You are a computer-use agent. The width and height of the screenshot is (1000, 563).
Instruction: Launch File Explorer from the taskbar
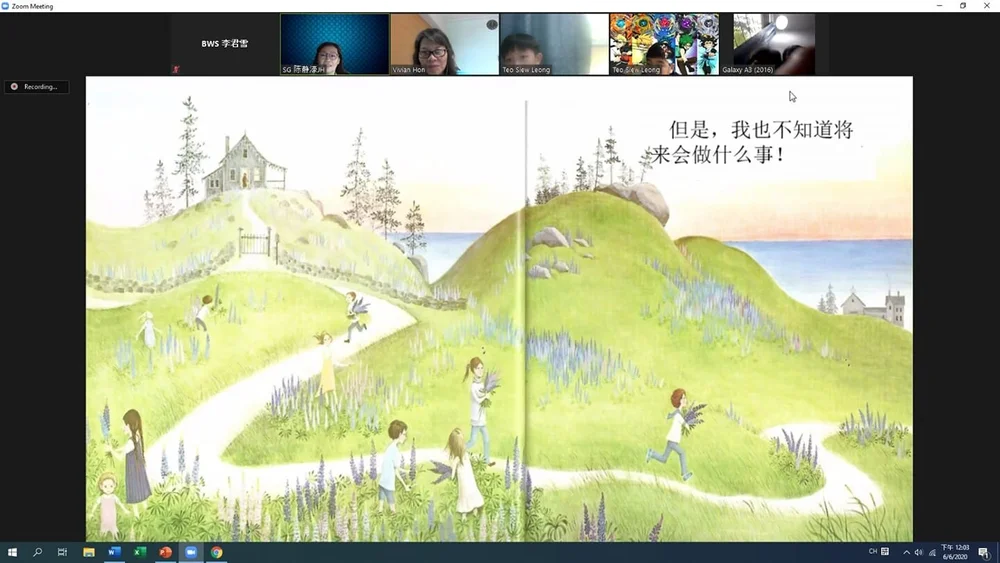click(89, 552)
